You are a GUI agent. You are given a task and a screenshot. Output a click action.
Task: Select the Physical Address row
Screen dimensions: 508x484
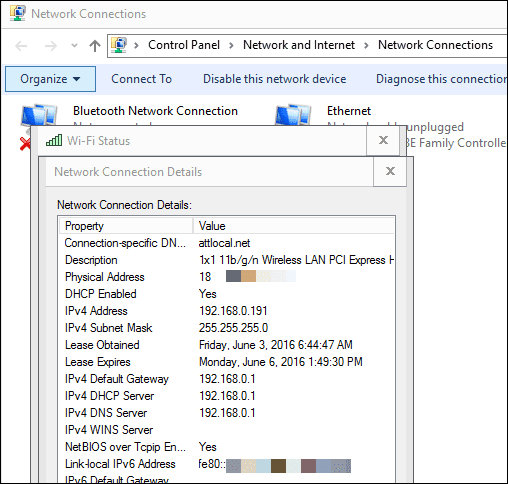tap(227, 277)
